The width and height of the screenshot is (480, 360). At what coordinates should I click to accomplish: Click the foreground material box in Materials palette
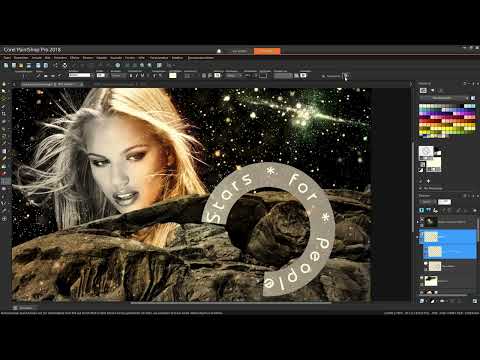[x=426, y=152]
